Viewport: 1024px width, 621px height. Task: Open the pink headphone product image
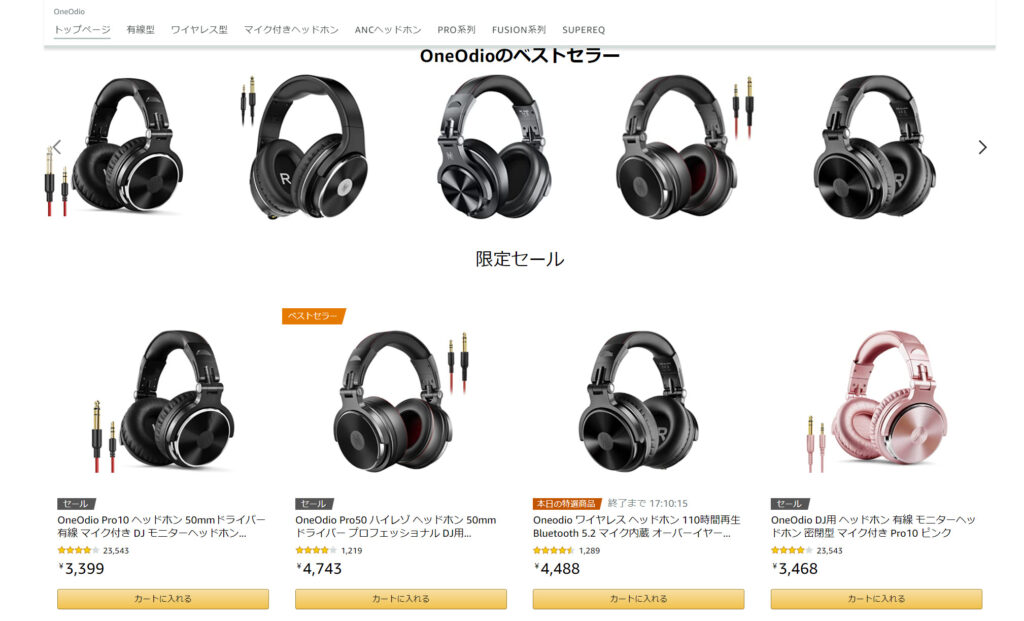878,402
